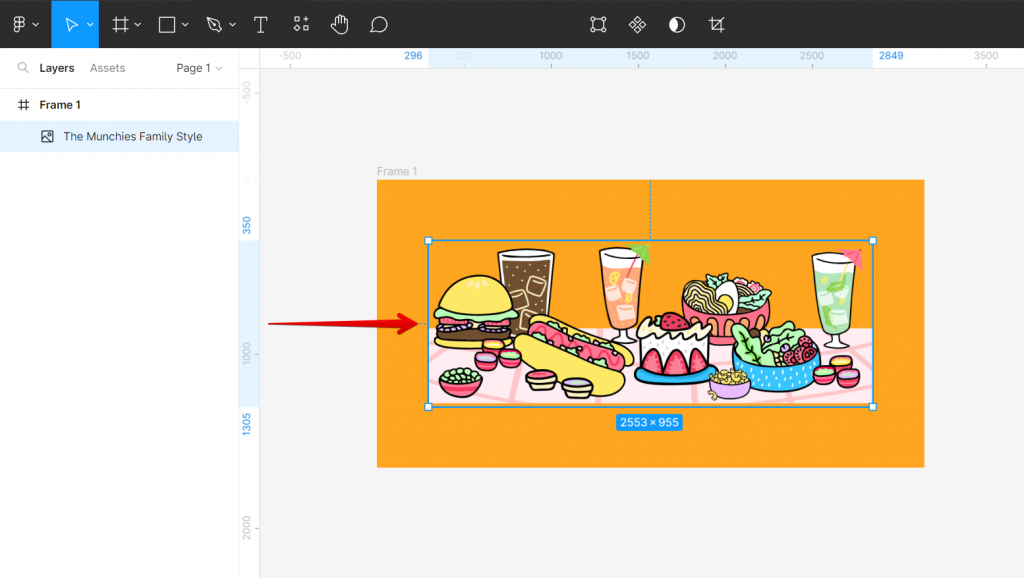Switch to the Layers tab
The width and height of the screenshot is (1024, 578).
pos(57,67)
